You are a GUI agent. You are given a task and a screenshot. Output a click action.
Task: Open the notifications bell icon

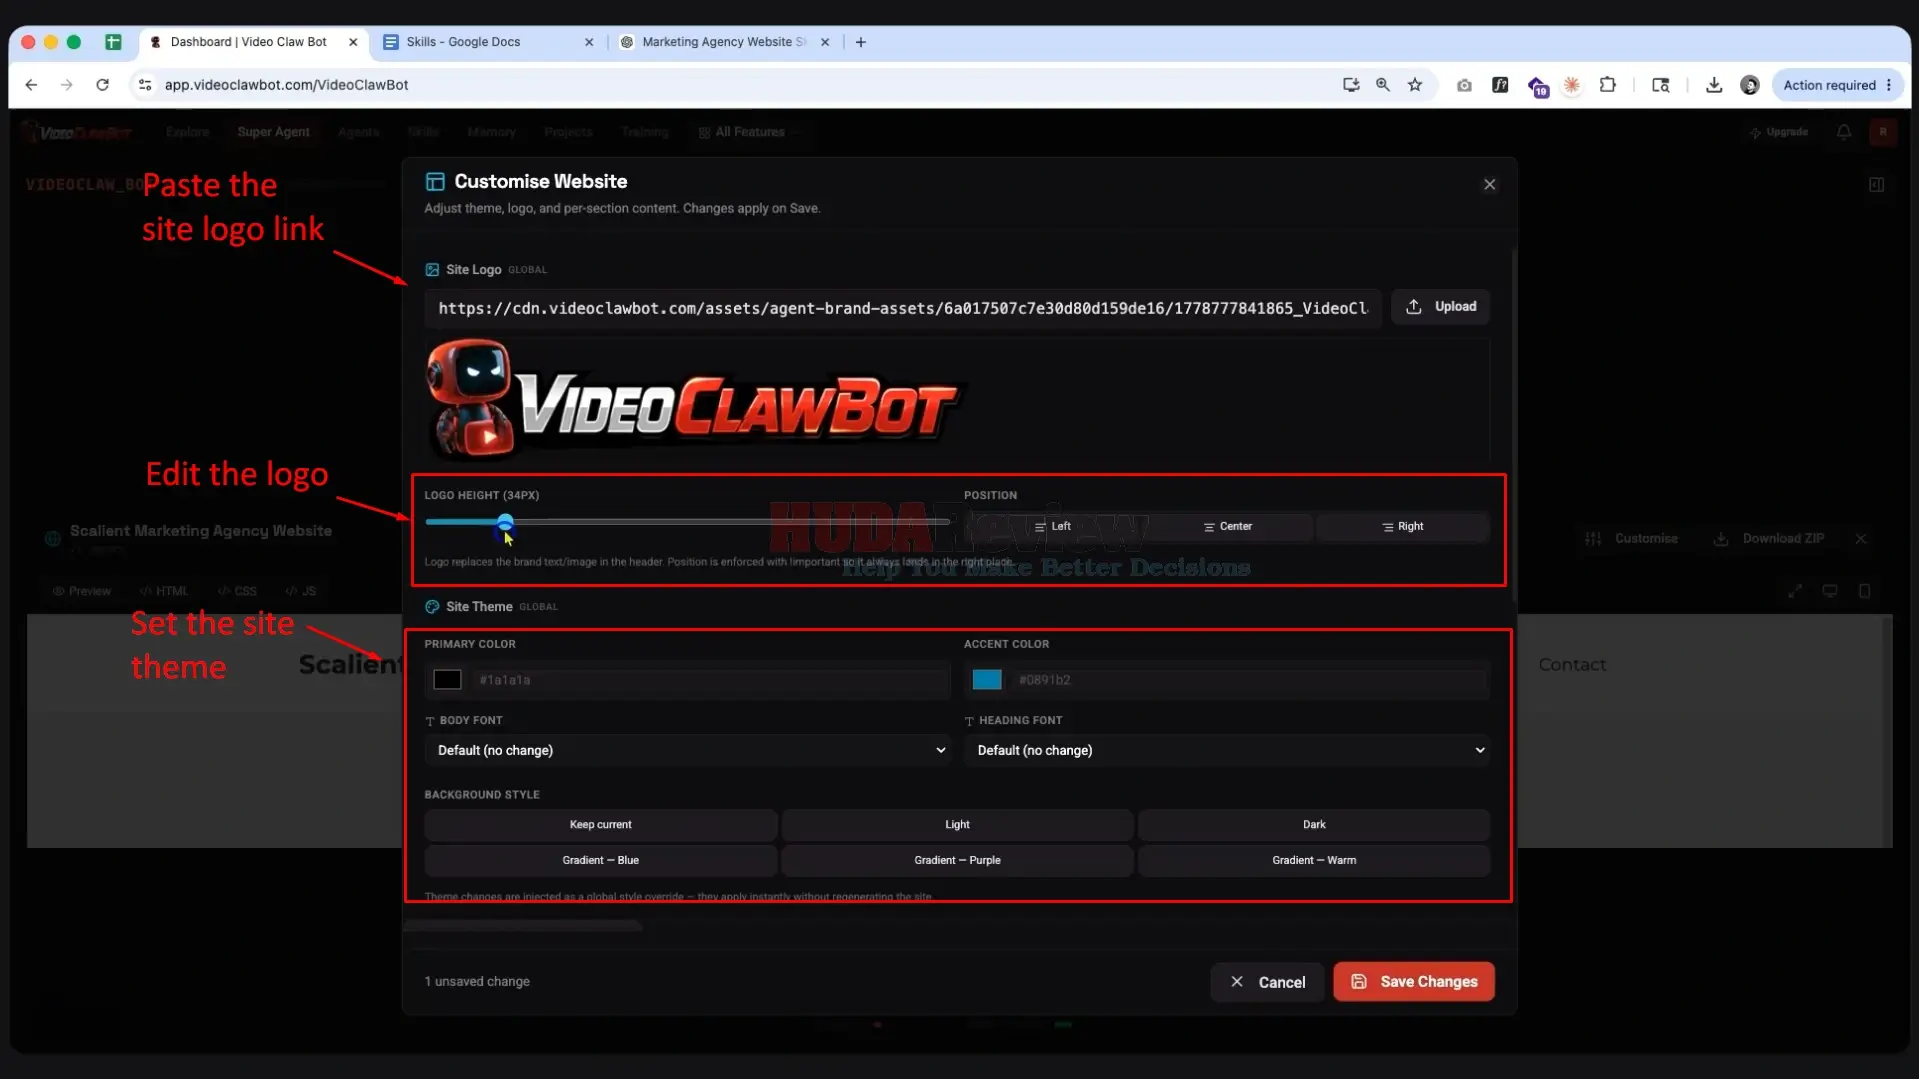1844,132
